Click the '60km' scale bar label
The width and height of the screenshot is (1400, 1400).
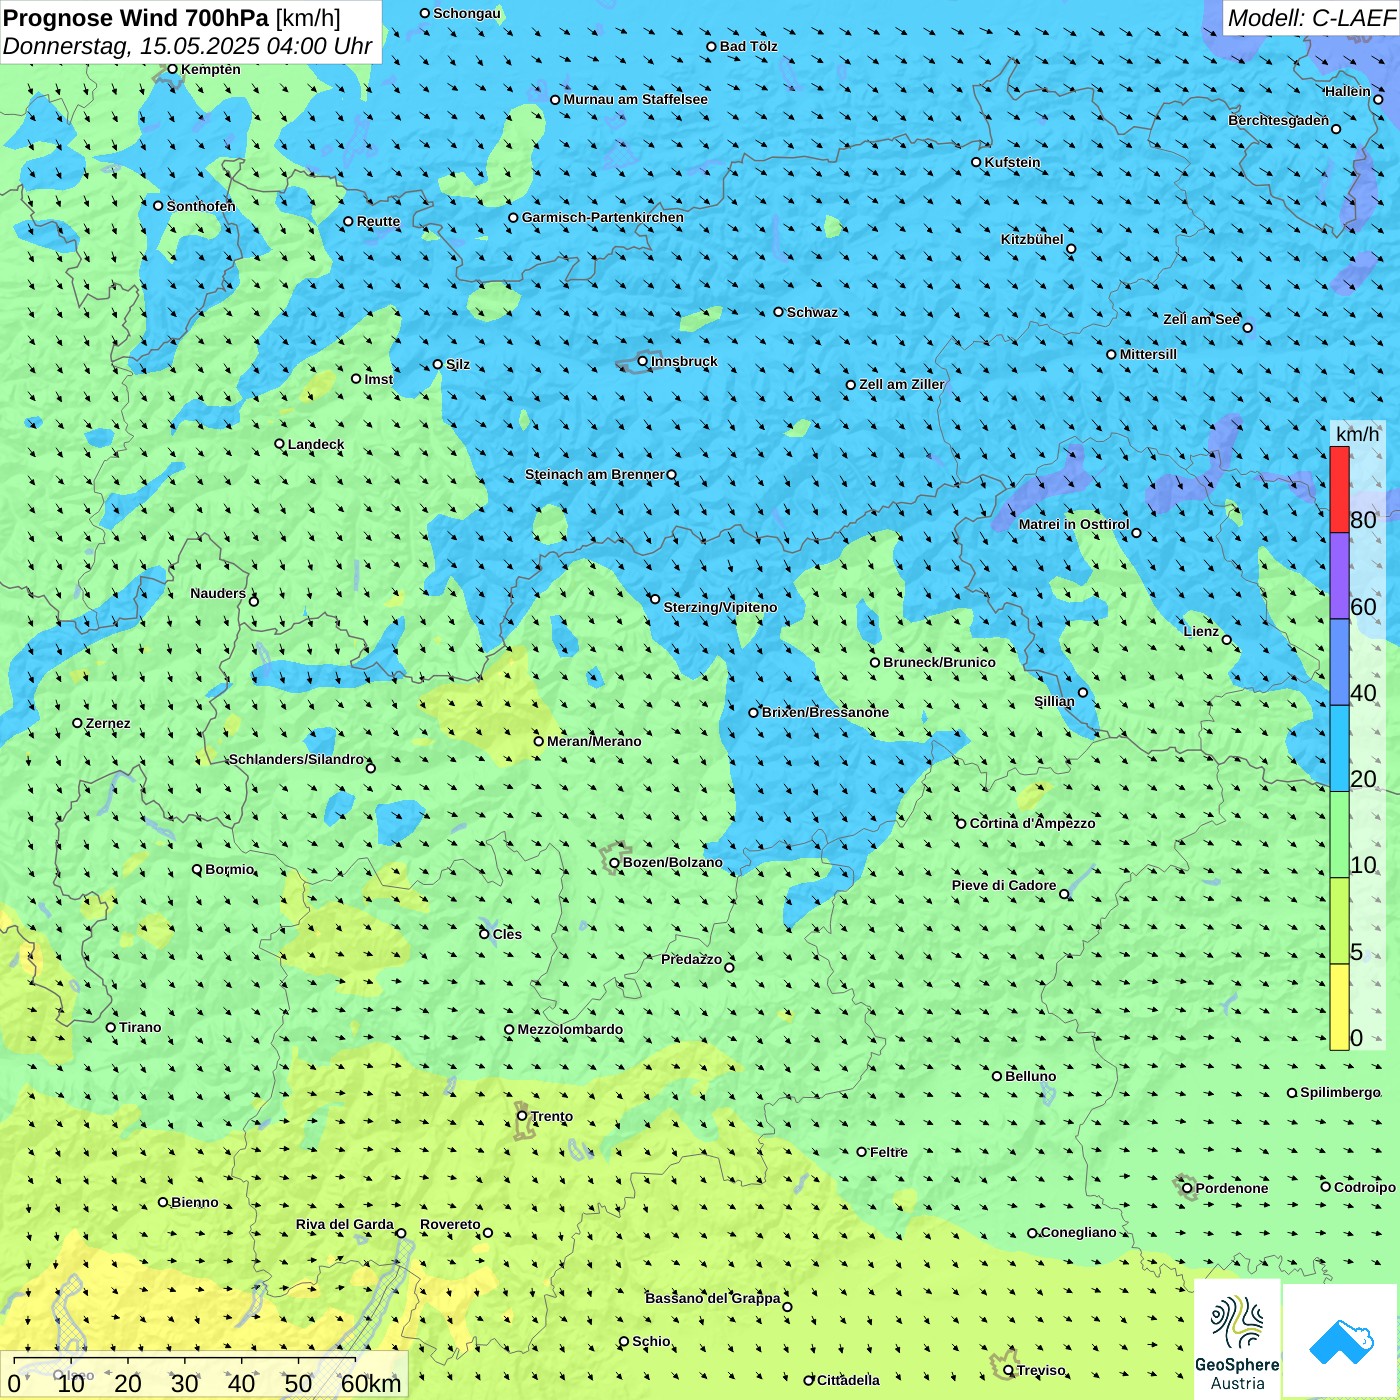click(371, 1383)
